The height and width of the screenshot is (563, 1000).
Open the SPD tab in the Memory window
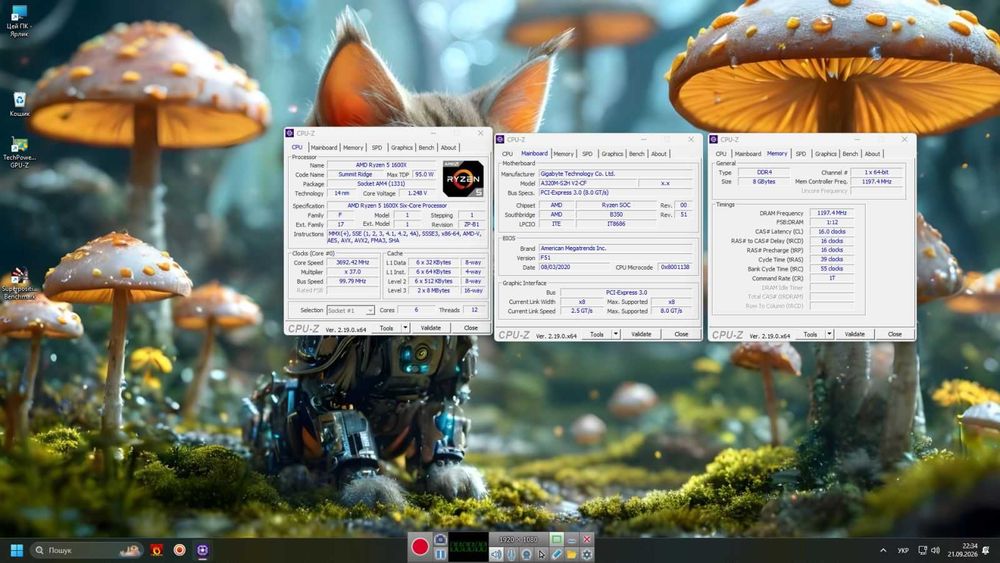click(801, 154)
